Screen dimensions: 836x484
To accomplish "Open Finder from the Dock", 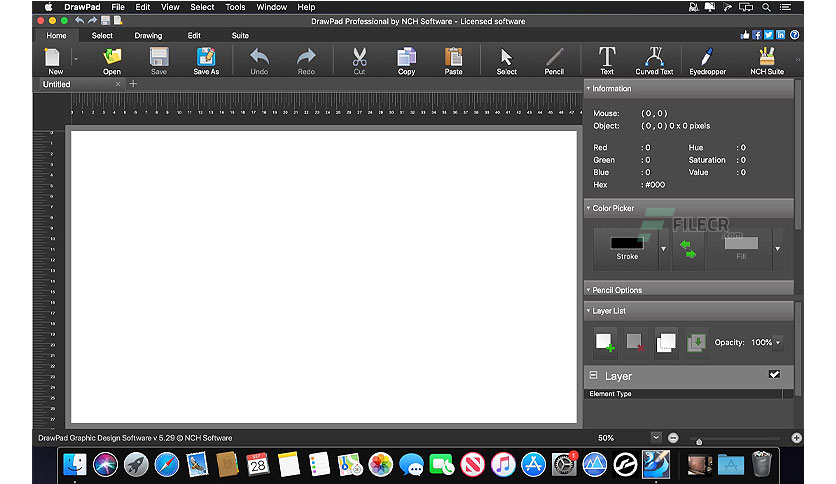I will 75,464.
